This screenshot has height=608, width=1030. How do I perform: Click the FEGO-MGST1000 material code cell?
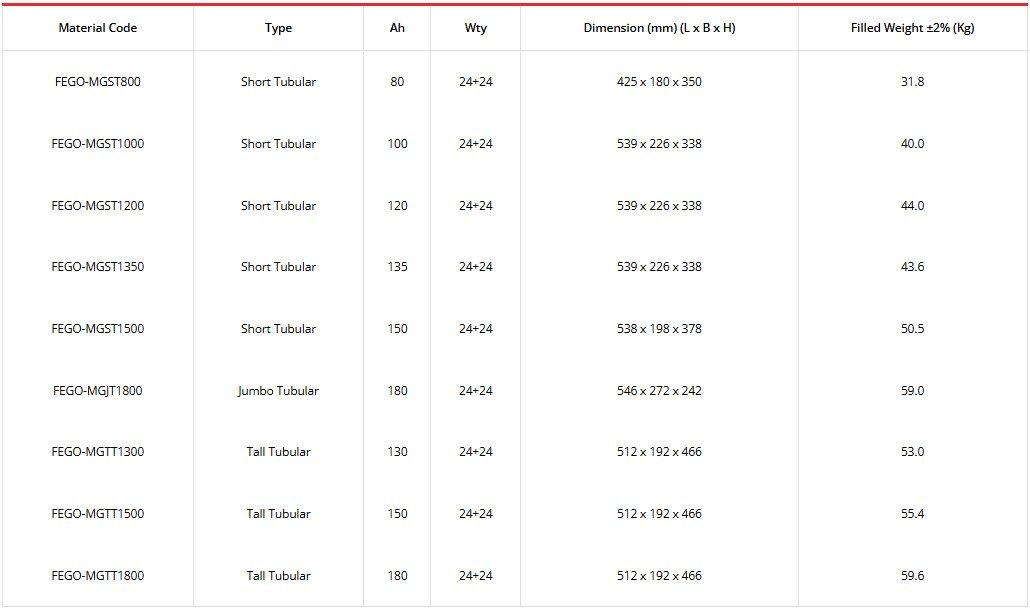[98, 144]
